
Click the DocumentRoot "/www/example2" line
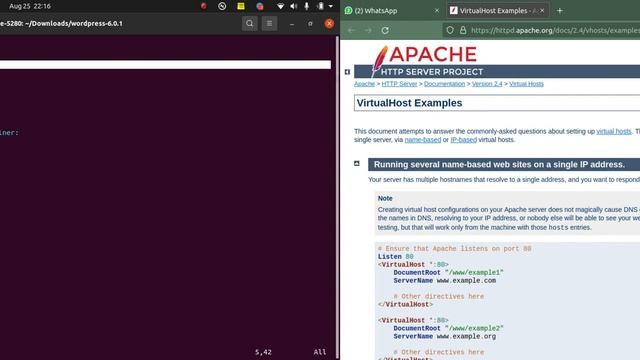(449, 329)
